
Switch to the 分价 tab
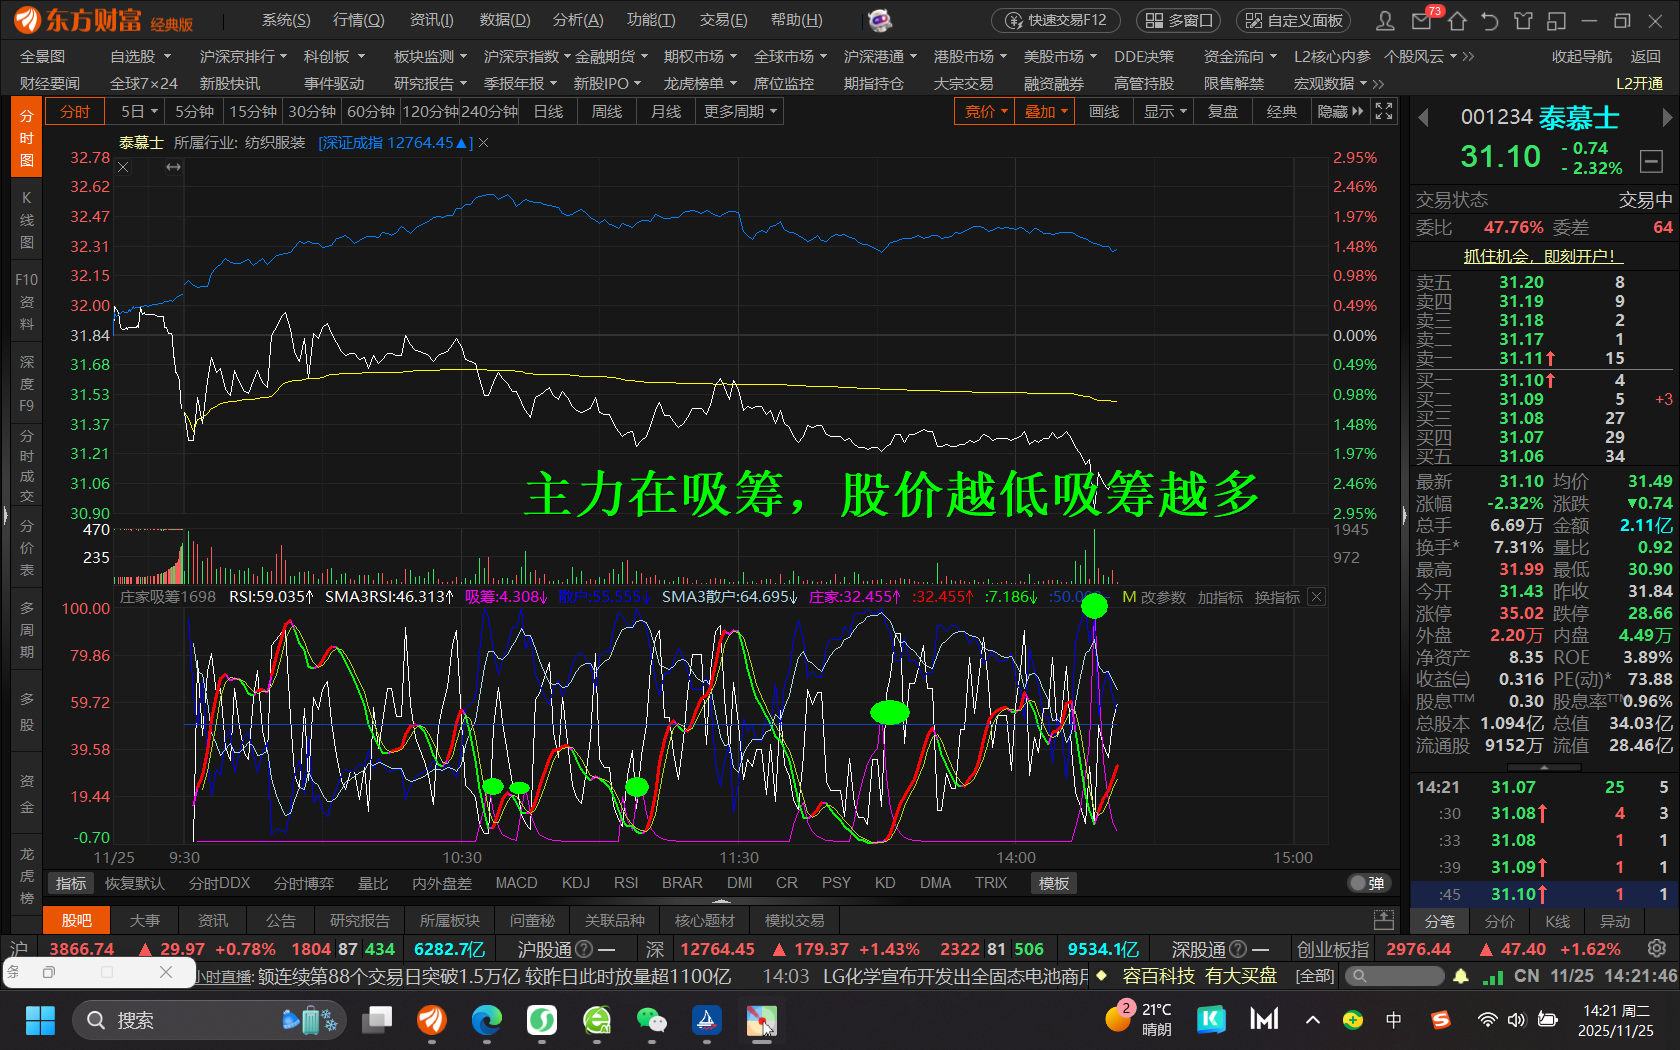(1499, 921)
